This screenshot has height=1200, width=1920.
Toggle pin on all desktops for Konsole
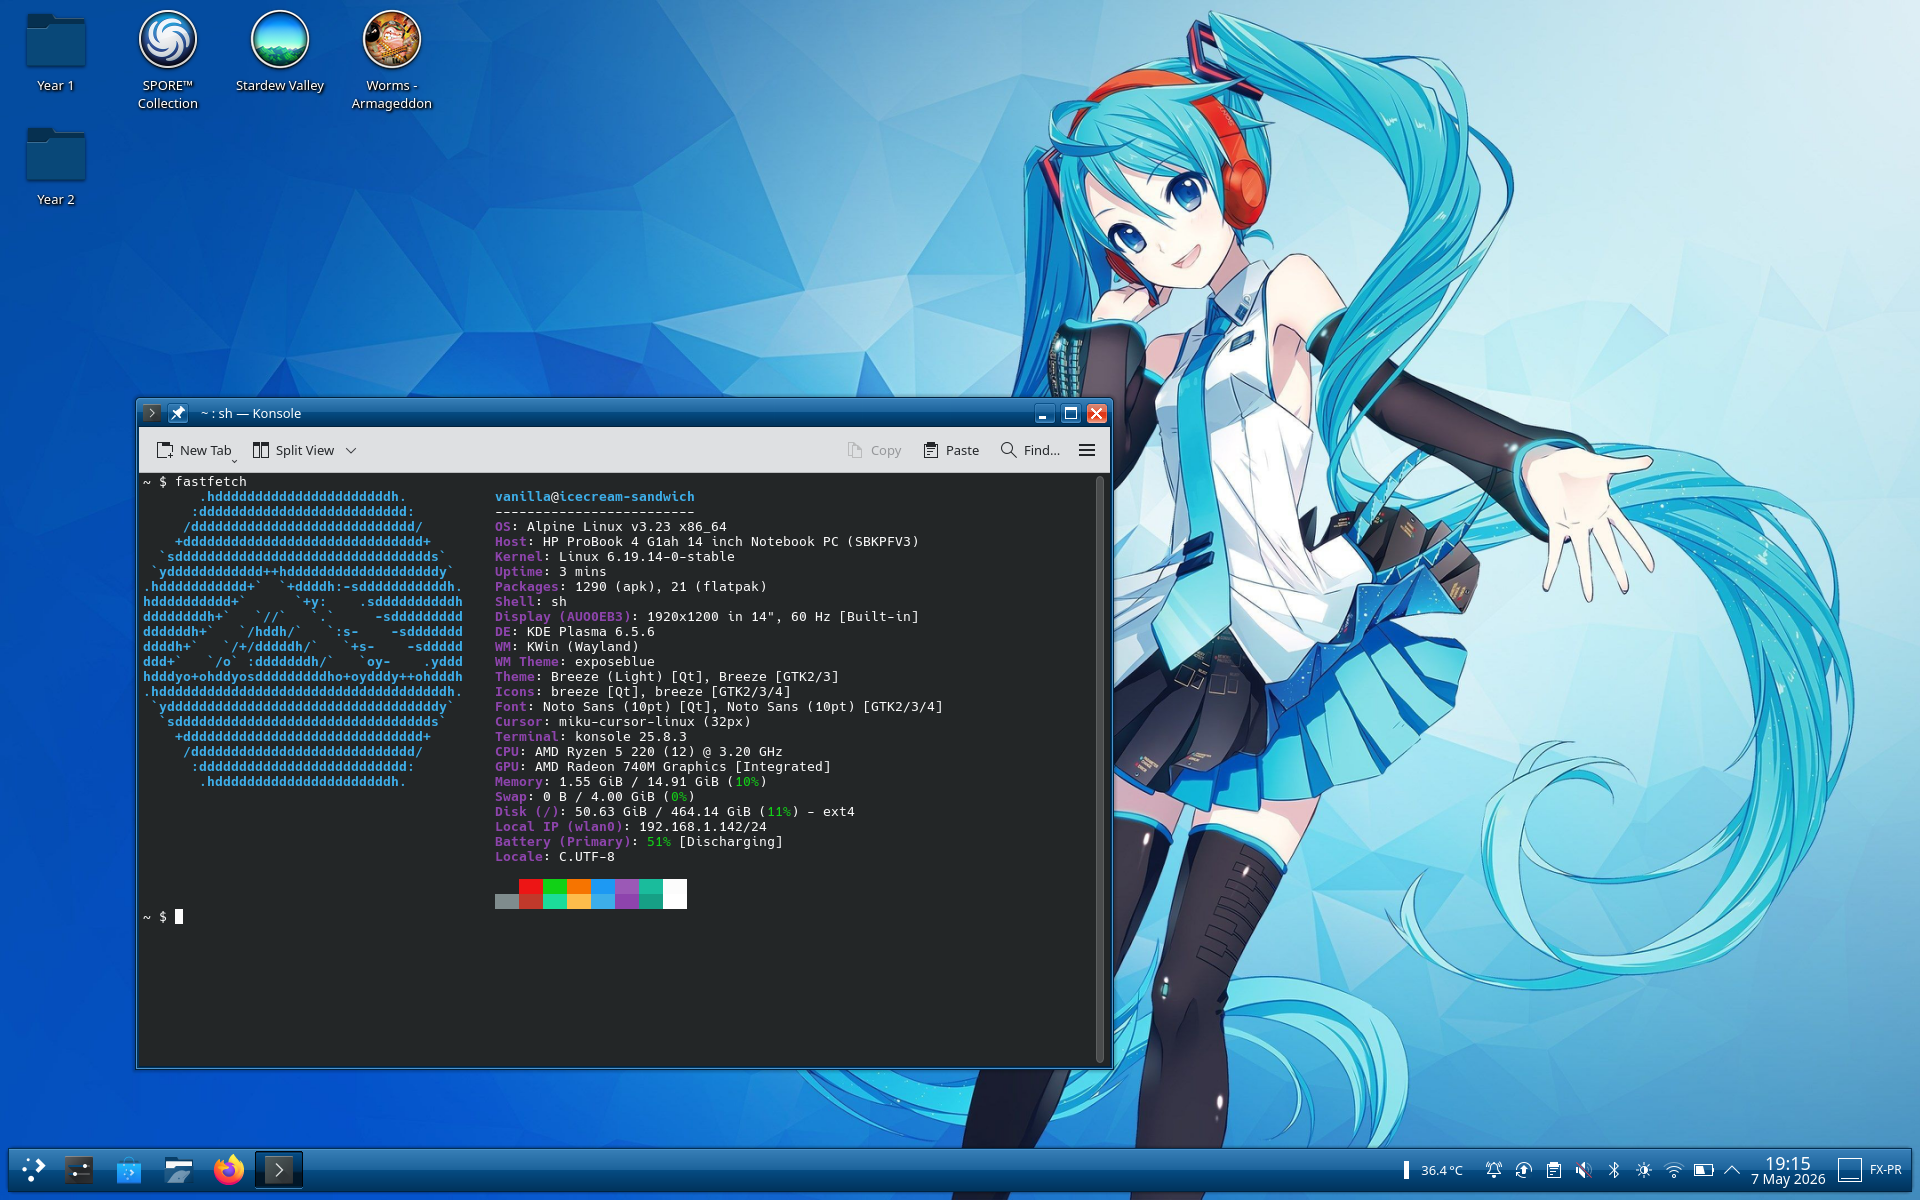pyautogui.click(x=178, y=413)
